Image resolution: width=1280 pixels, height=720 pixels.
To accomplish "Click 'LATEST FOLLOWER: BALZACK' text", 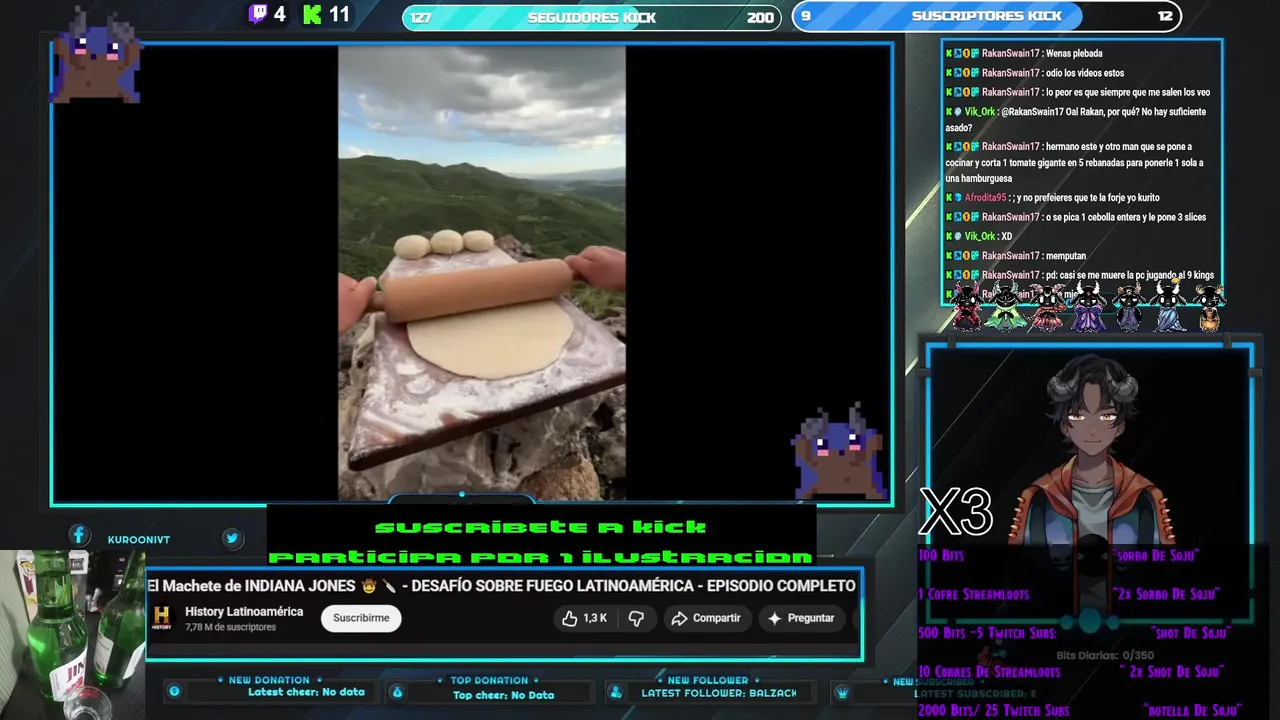I will tap(719, 693).
